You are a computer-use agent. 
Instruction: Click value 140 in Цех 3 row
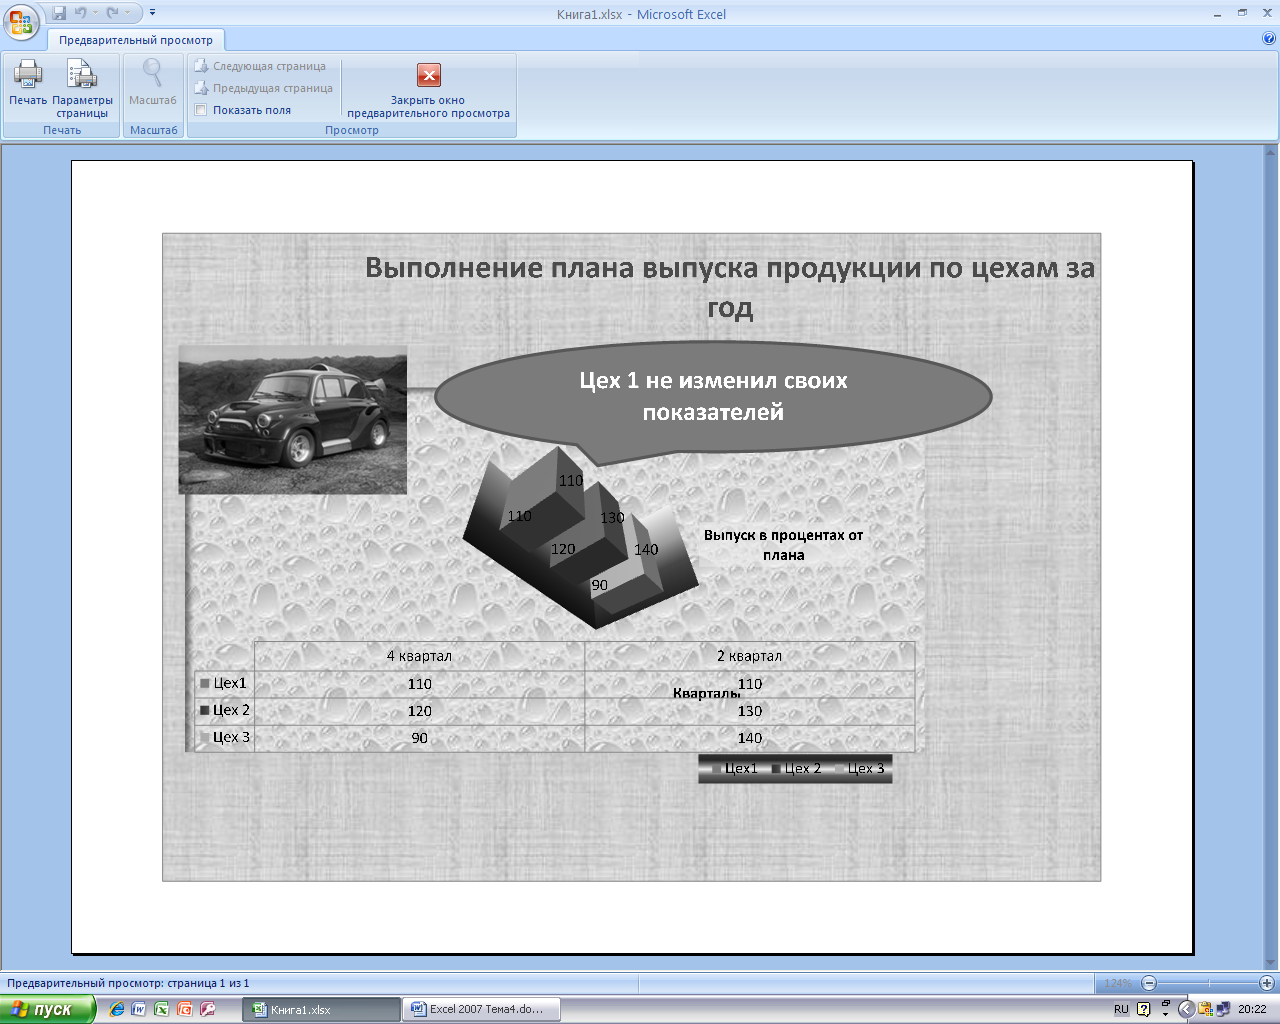point(750,738)
